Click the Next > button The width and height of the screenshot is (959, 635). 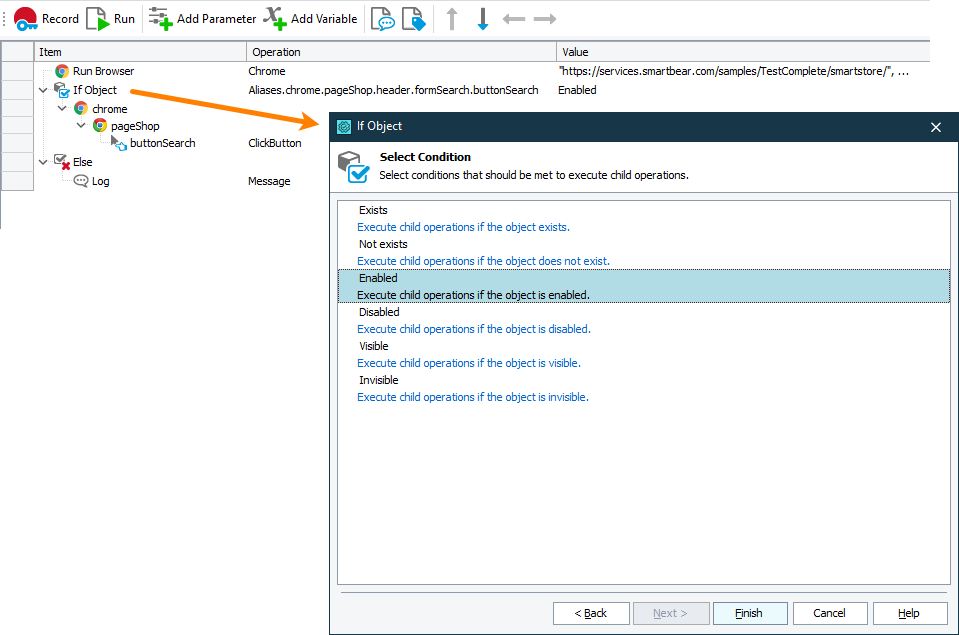click(671, 613)
